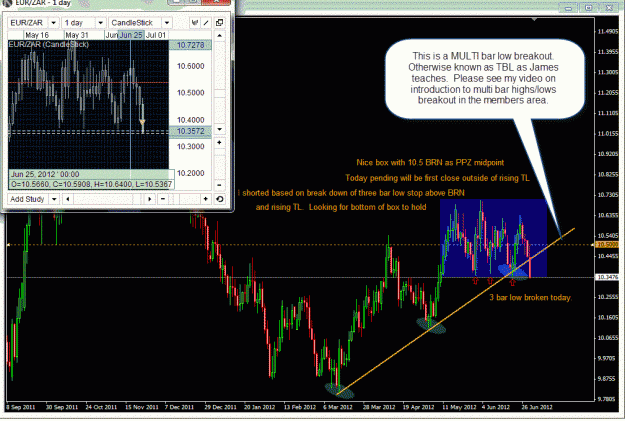Click the 10.7278 price marker
The height and width of the screenshot is (421, 625).
191,45
